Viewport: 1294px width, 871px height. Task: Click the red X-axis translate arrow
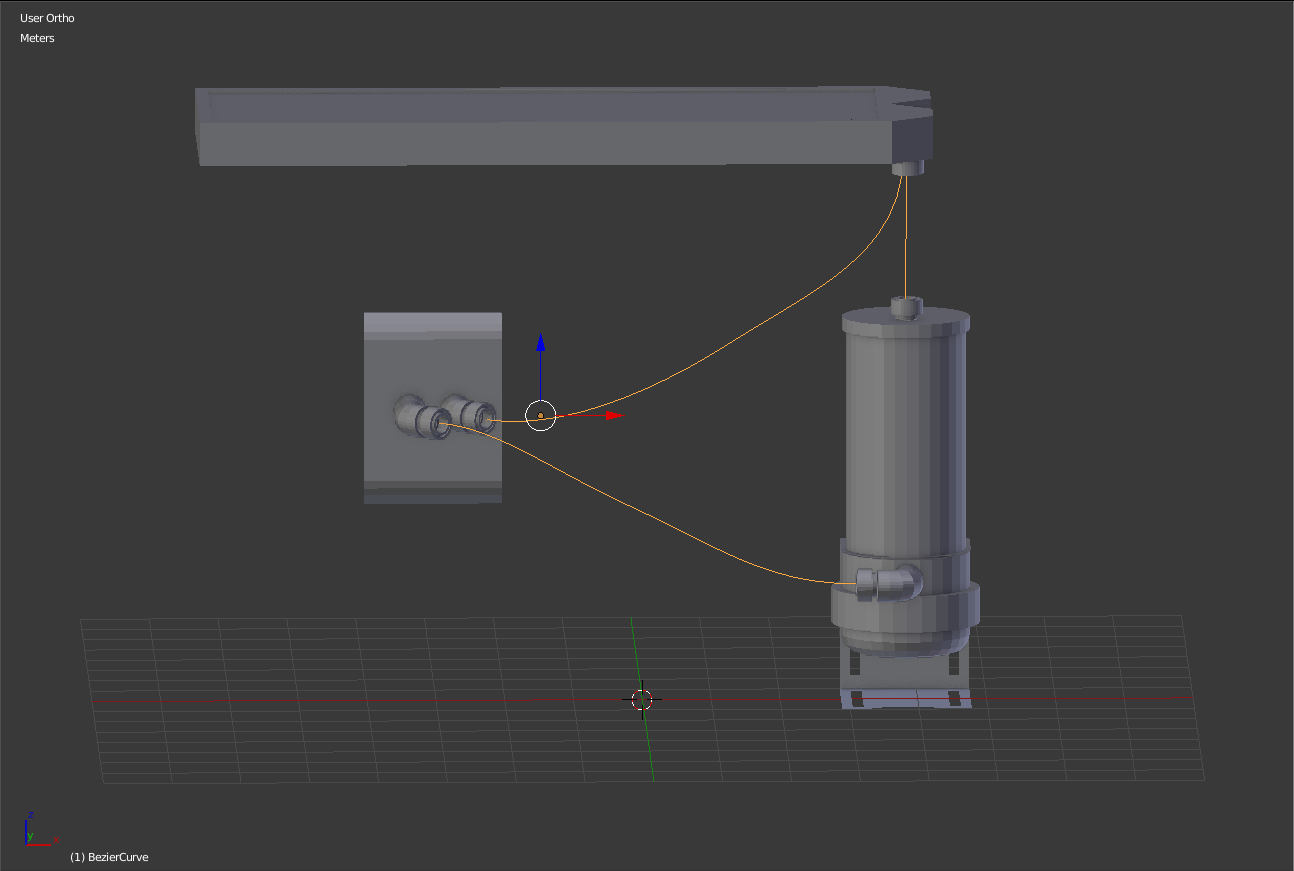click(613, 415)
